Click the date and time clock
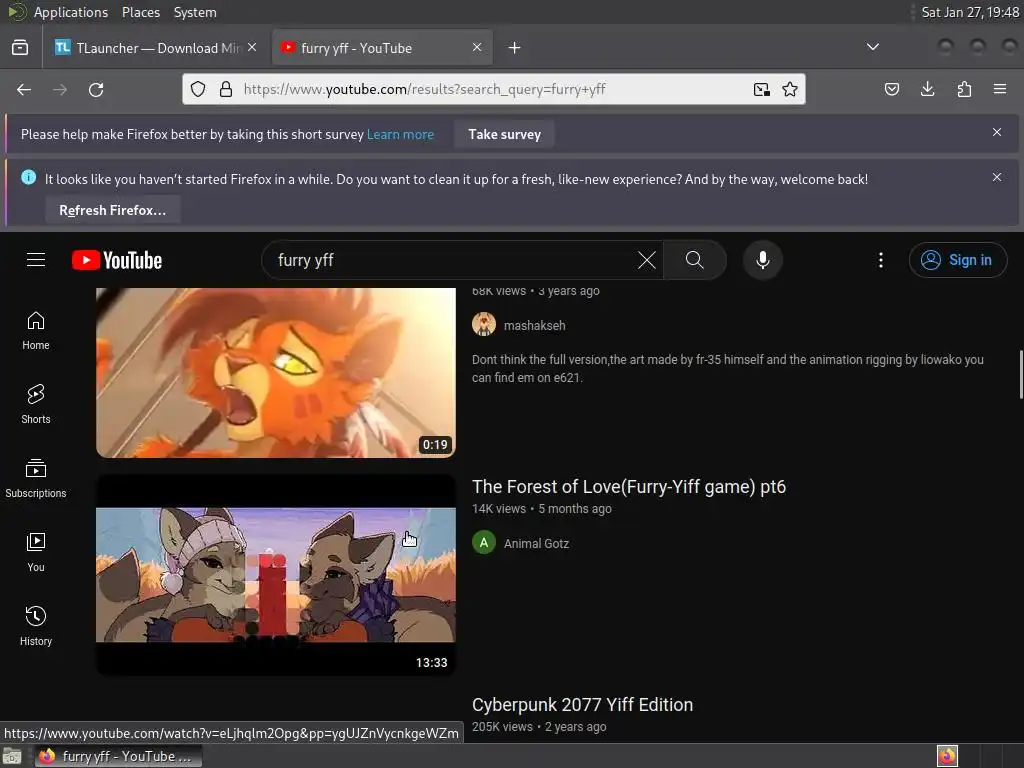The image size is (1024, 768). (969, 12)
